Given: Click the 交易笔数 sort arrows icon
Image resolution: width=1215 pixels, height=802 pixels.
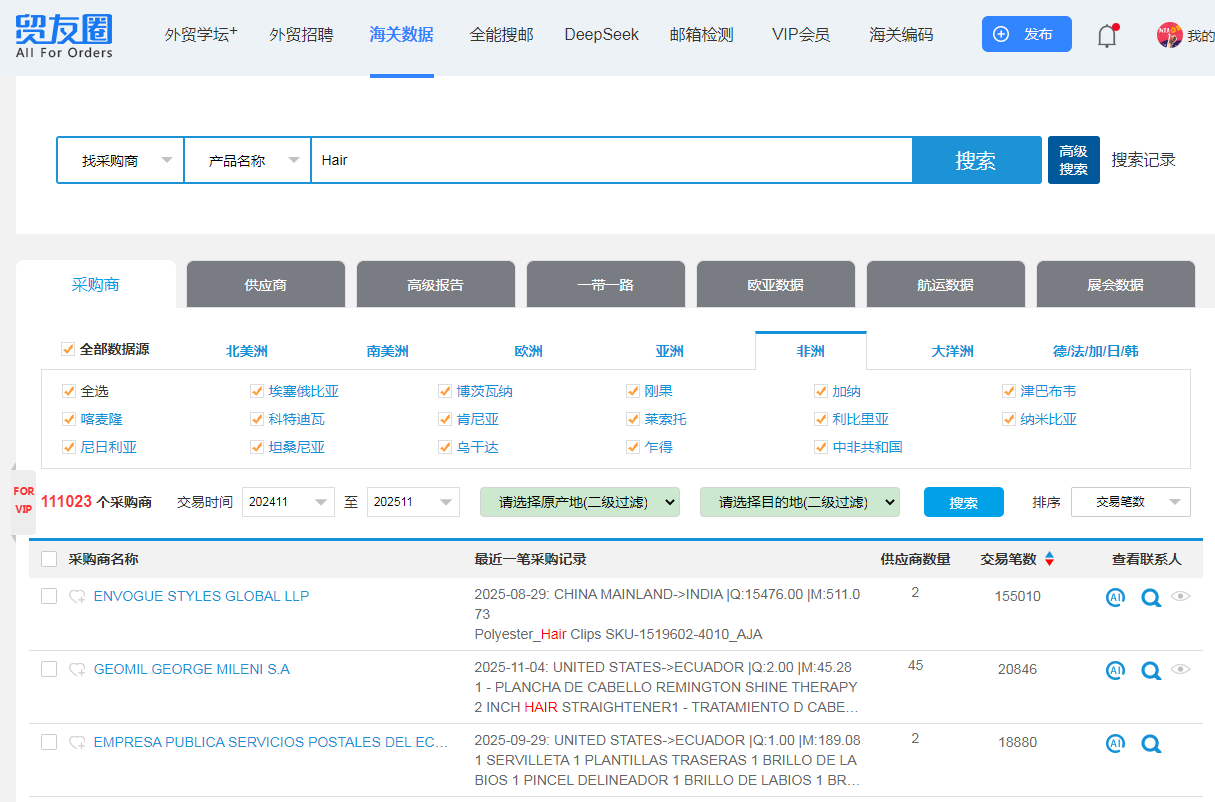Looking at the screenshot, I should coord(1049,559).
